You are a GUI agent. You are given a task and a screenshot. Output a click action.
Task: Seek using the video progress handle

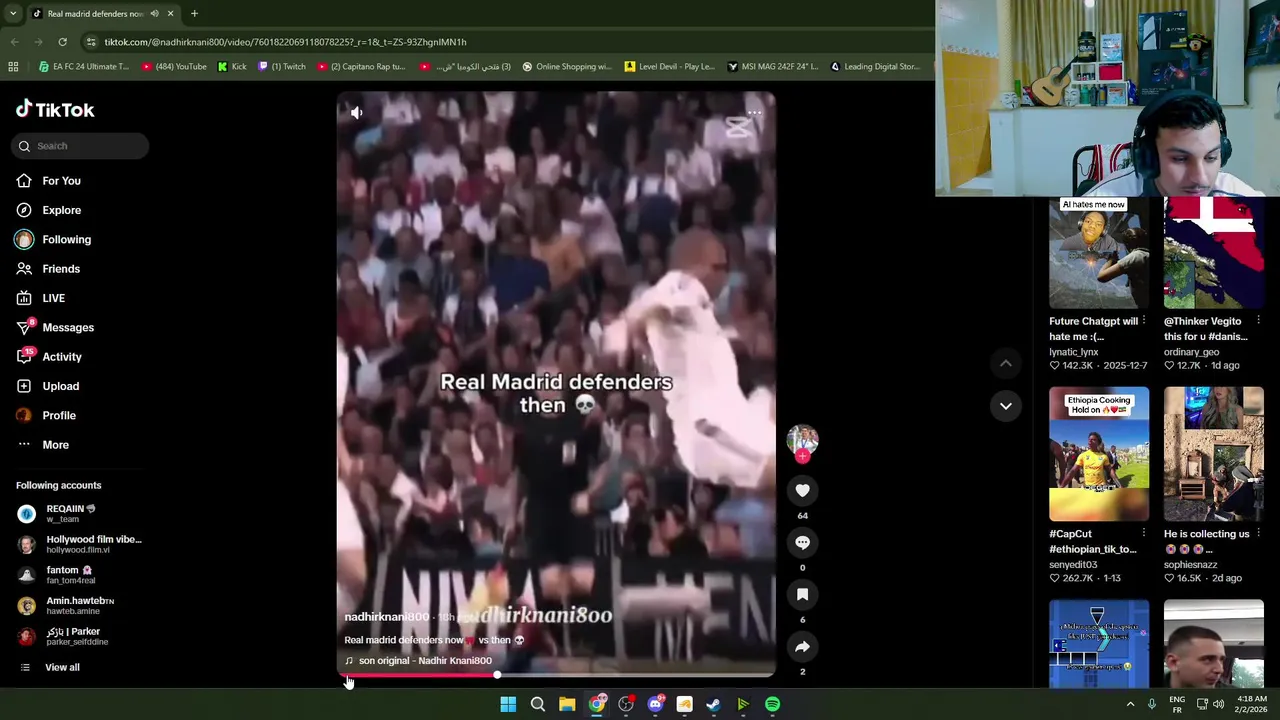(497, 675)
